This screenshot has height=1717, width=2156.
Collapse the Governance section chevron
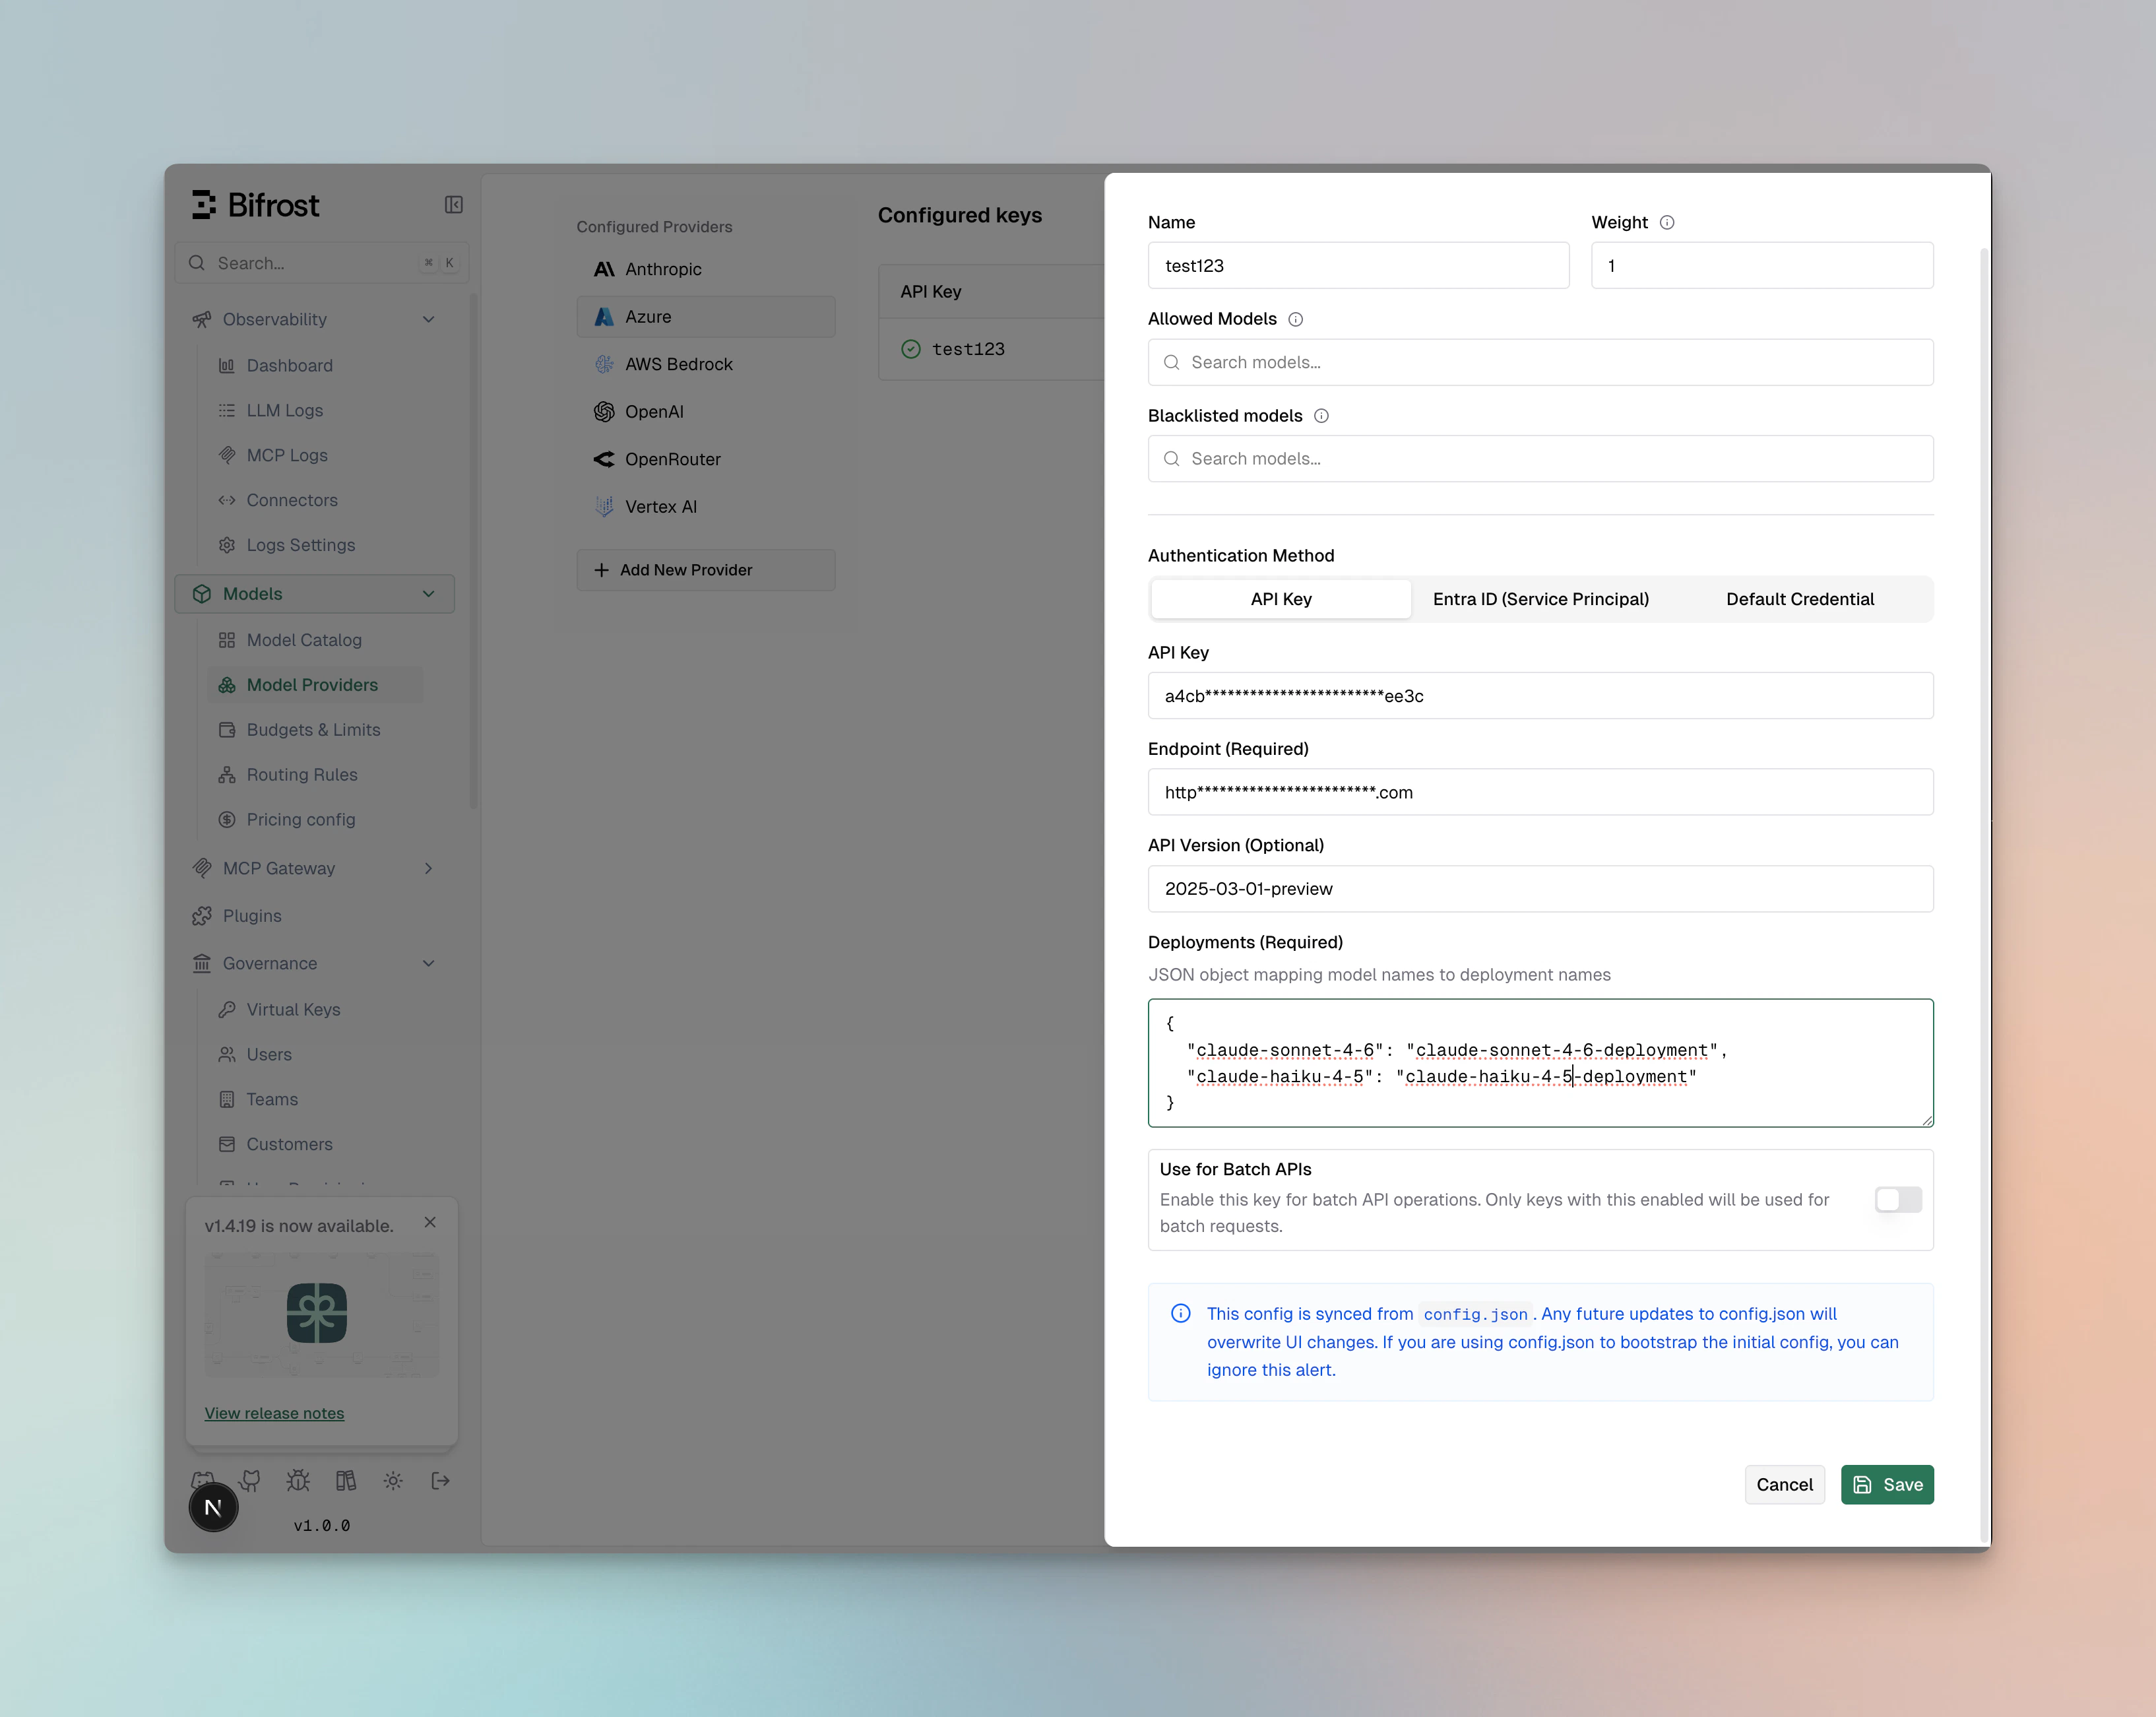point(429,964)
